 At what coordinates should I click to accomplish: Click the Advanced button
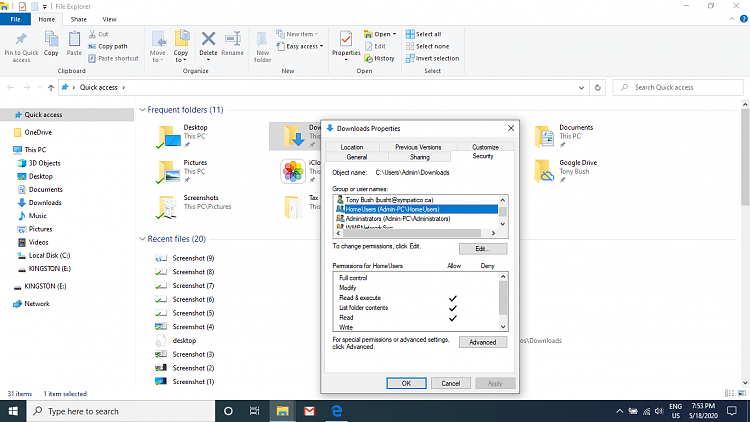(482, 342)
